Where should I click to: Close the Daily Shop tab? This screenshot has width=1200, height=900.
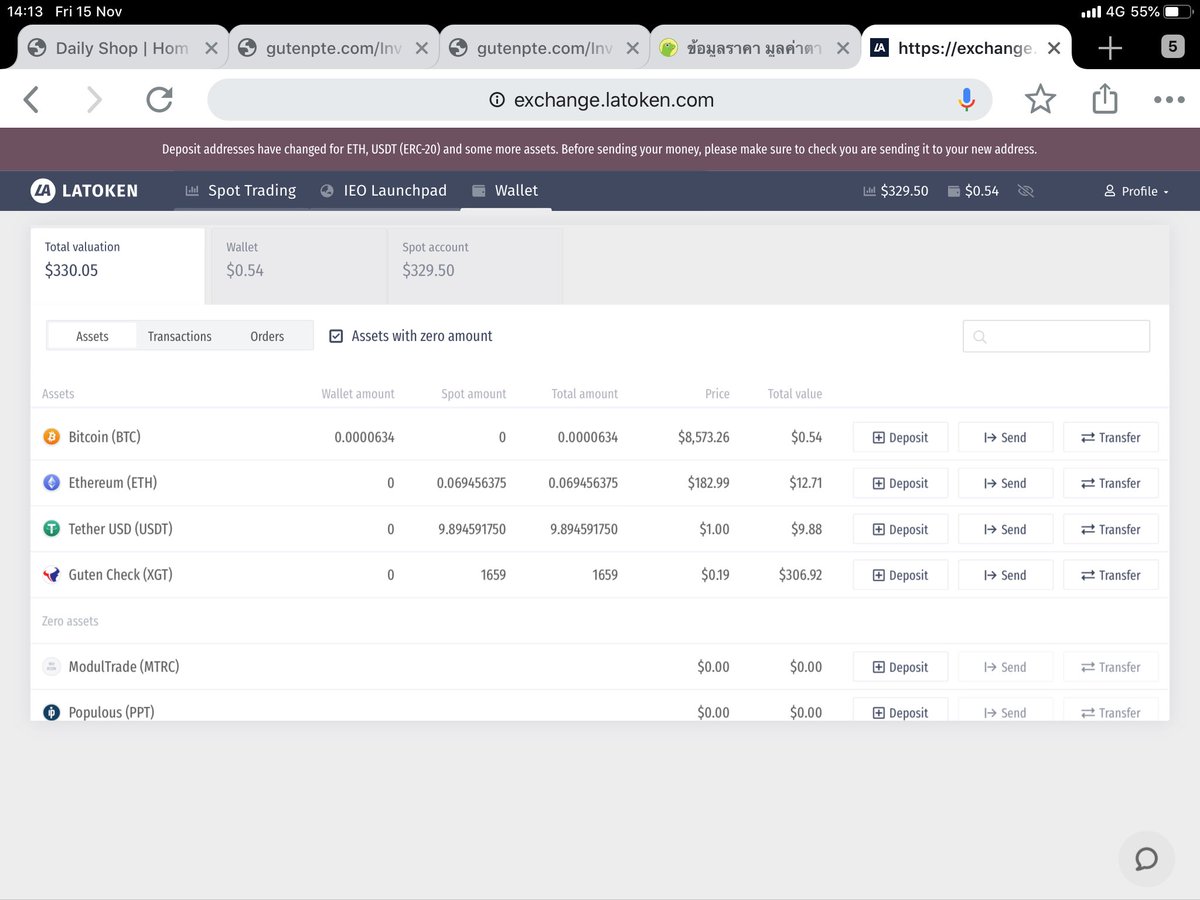point(212,48)
